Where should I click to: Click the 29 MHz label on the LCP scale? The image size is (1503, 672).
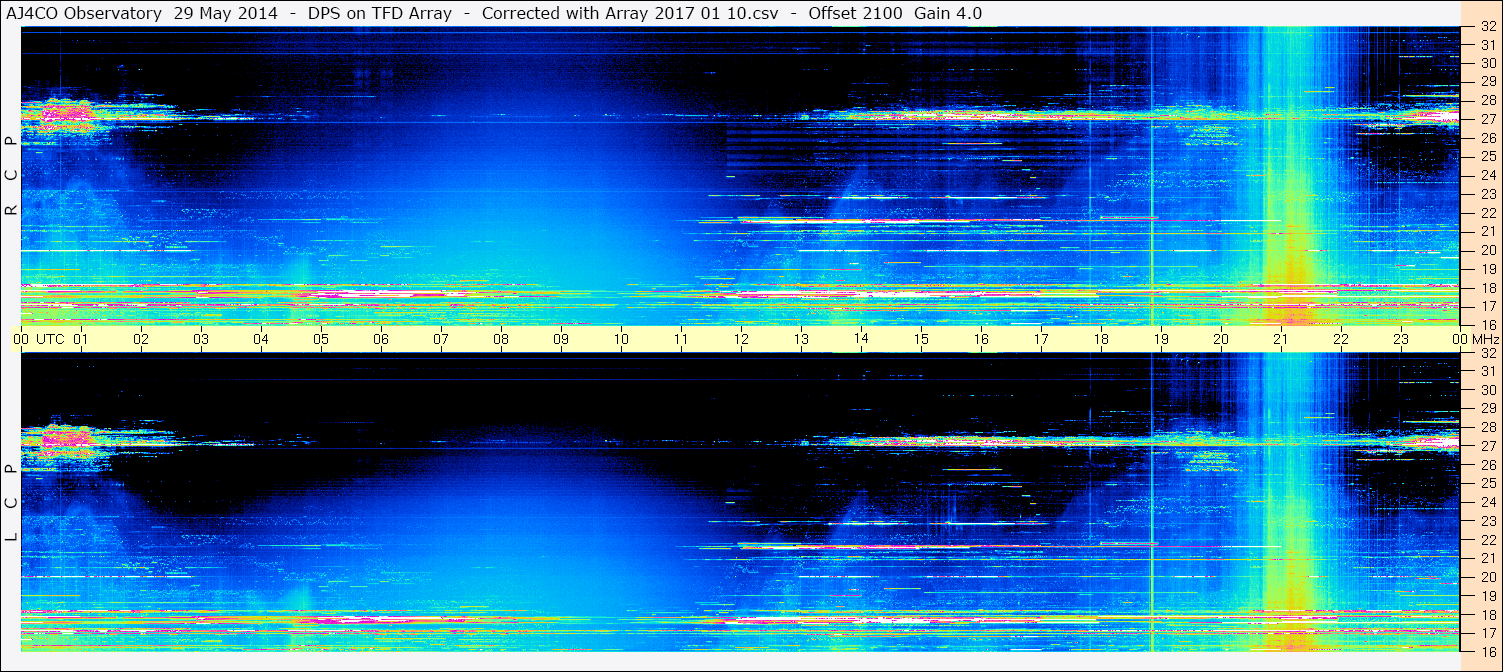[x=1487, y=409]
